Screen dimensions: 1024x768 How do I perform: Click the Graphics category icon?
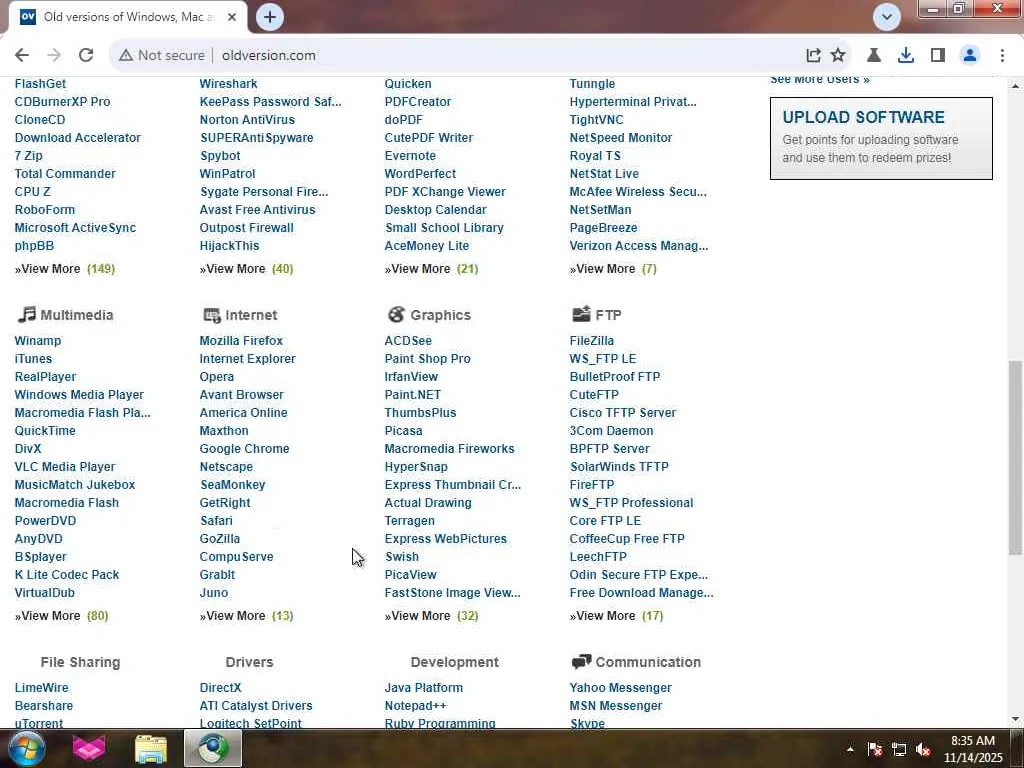pyautogui.click(x=396, y=315)
